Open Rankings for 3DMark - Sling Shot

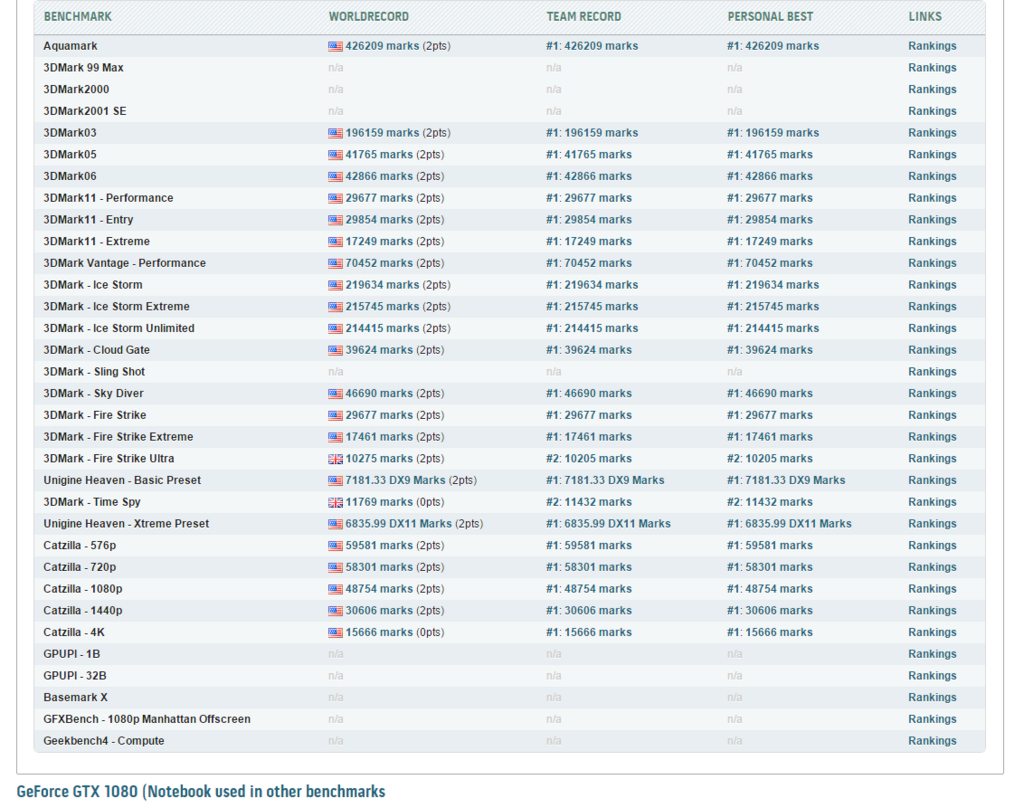[x=932, y=372]
